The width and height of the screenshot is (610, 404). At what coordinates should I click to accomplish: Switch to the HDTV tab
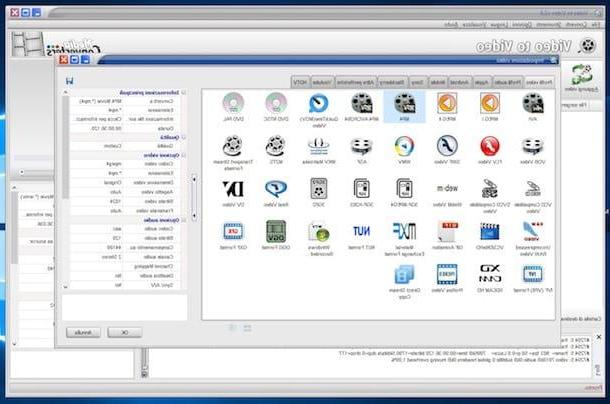301,83
